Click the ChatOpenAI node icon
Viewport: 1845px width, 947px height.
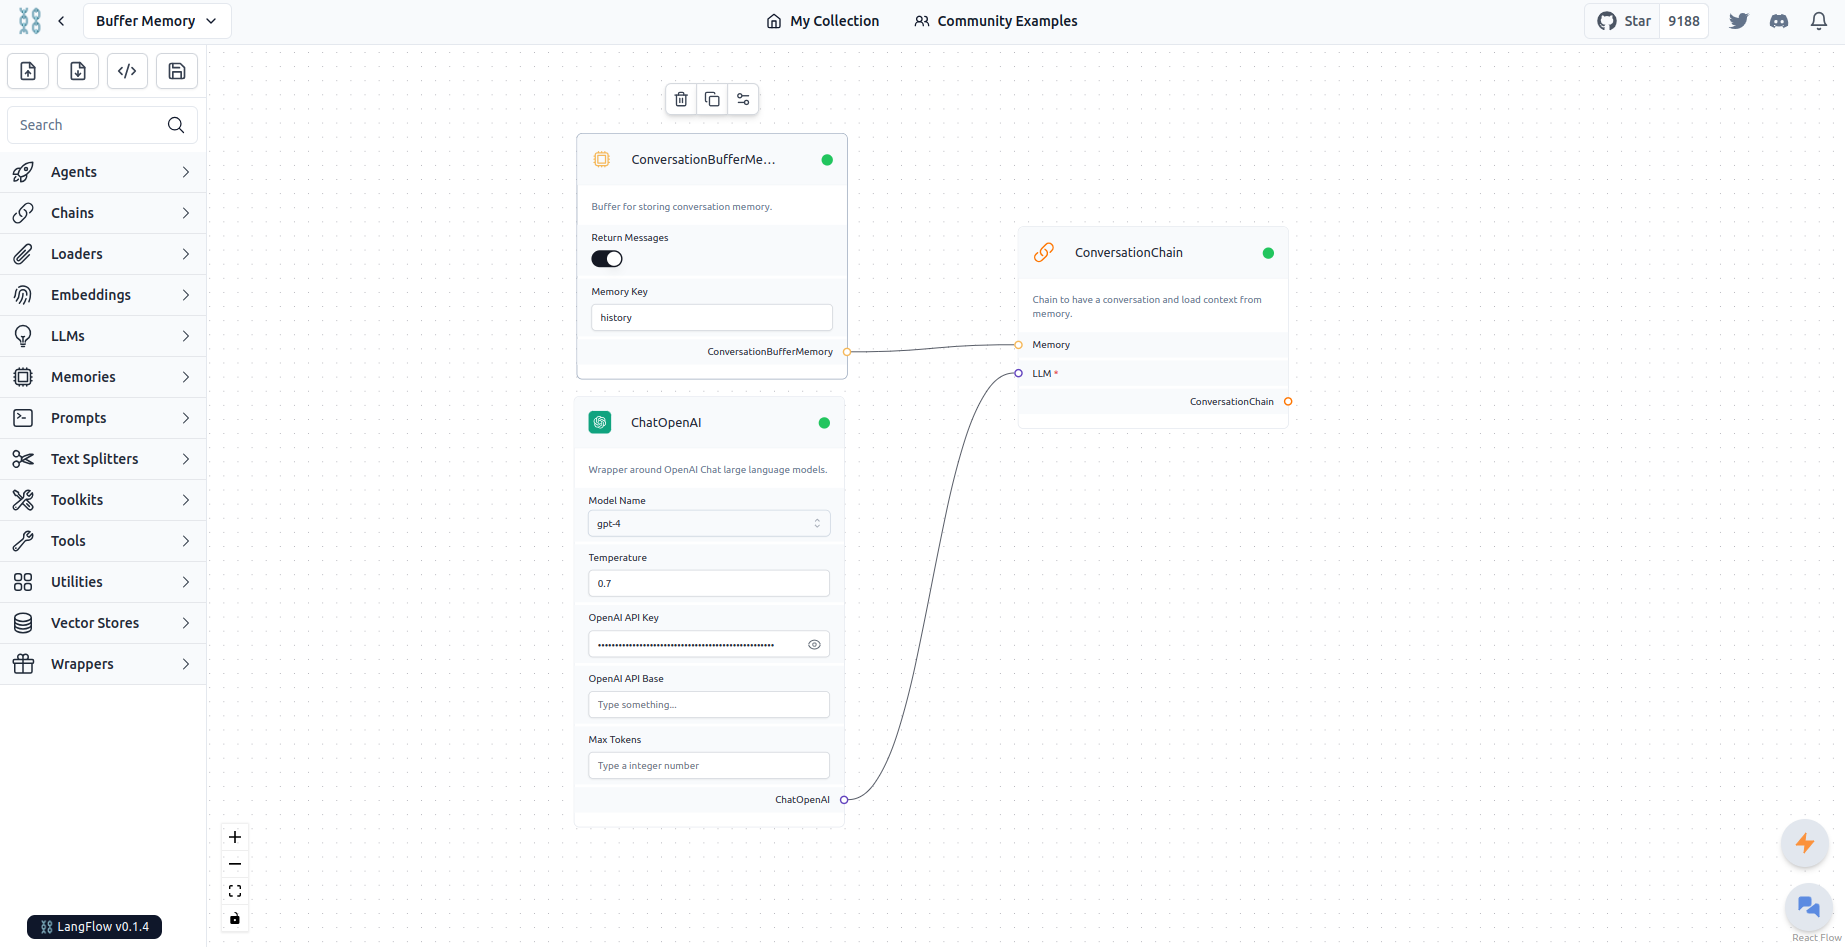tap(600, 423)
